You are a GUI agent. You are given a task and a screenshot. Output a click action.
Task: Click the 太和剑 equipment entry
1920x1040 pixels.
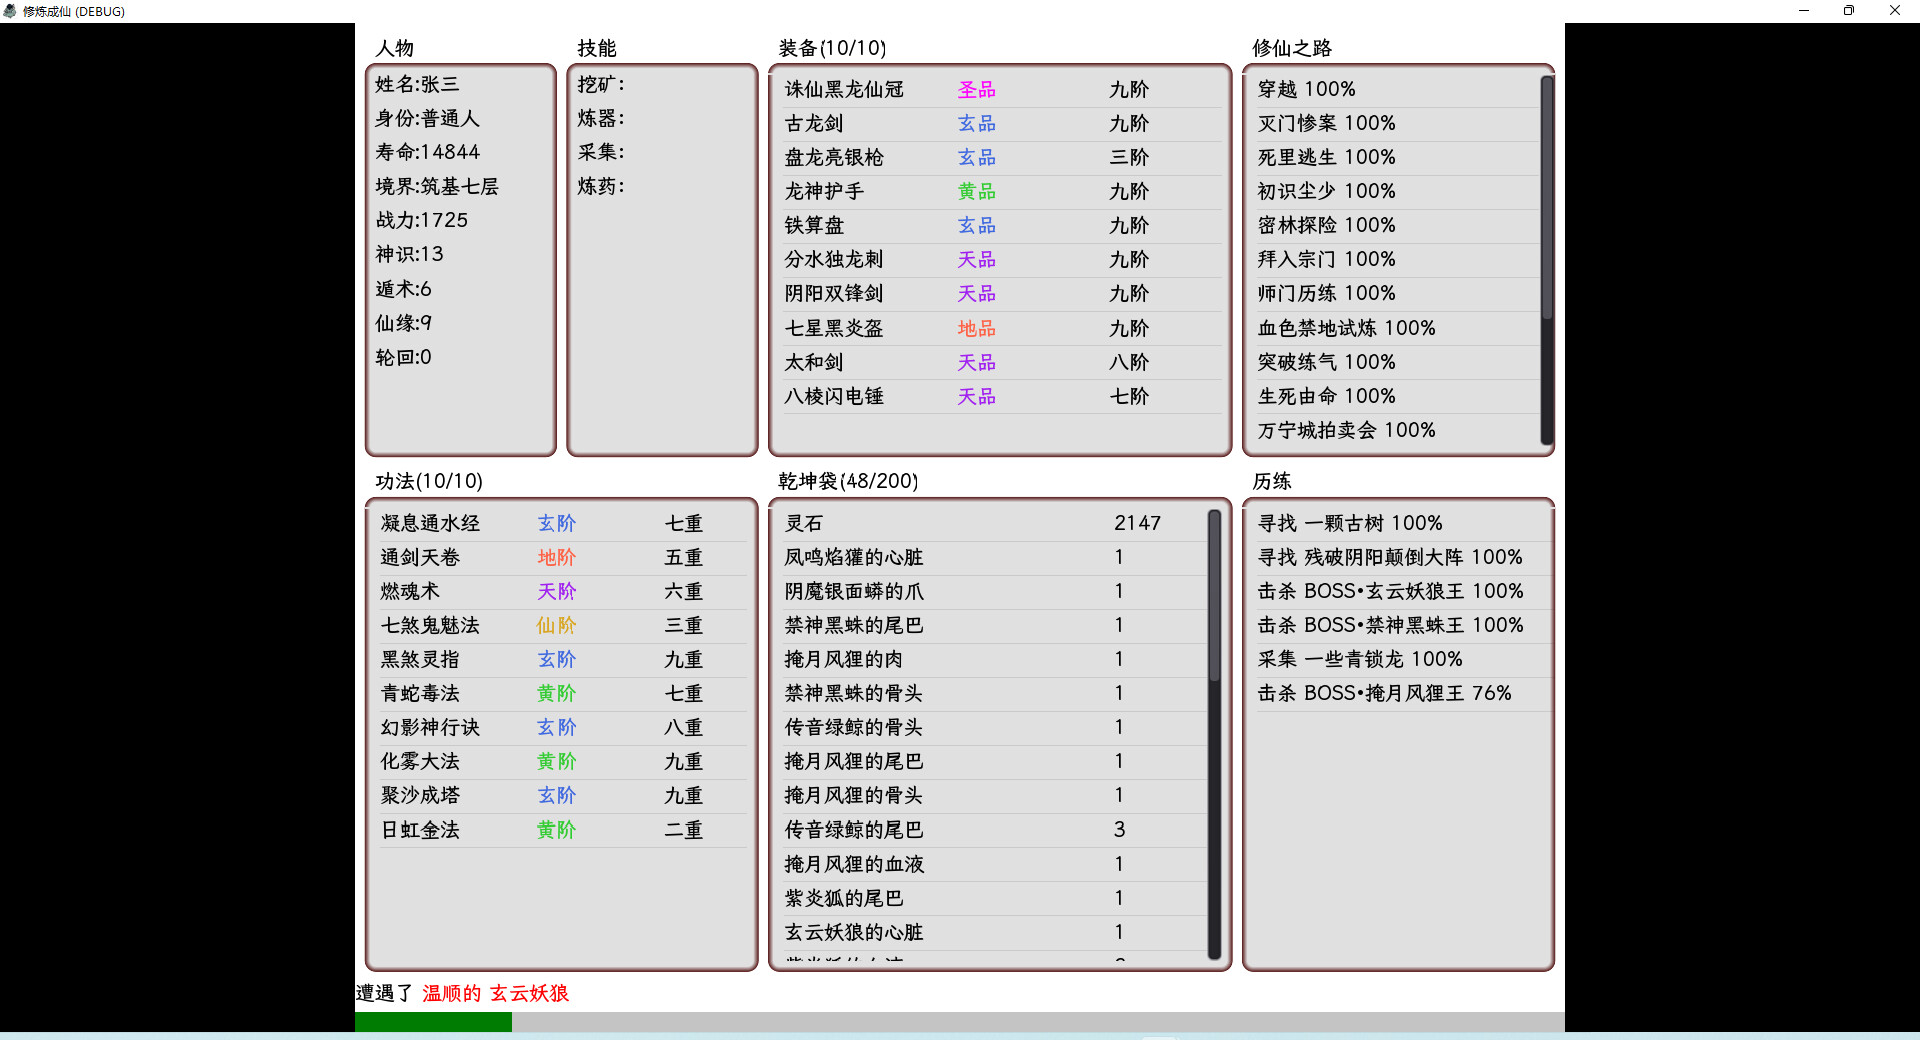812,362
